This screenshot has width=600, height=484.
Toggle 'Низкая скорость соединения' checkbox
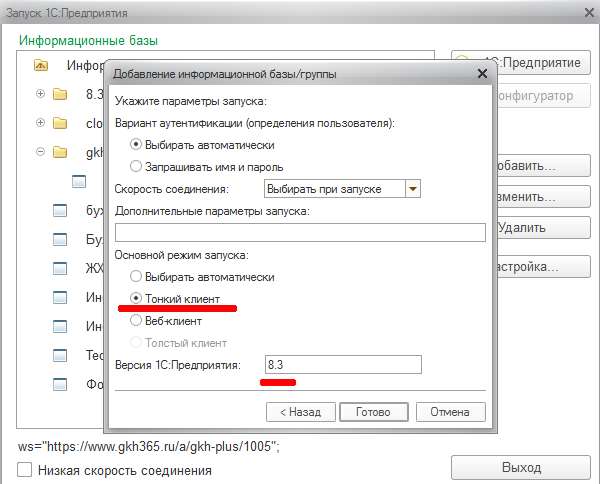click(24, 470)
